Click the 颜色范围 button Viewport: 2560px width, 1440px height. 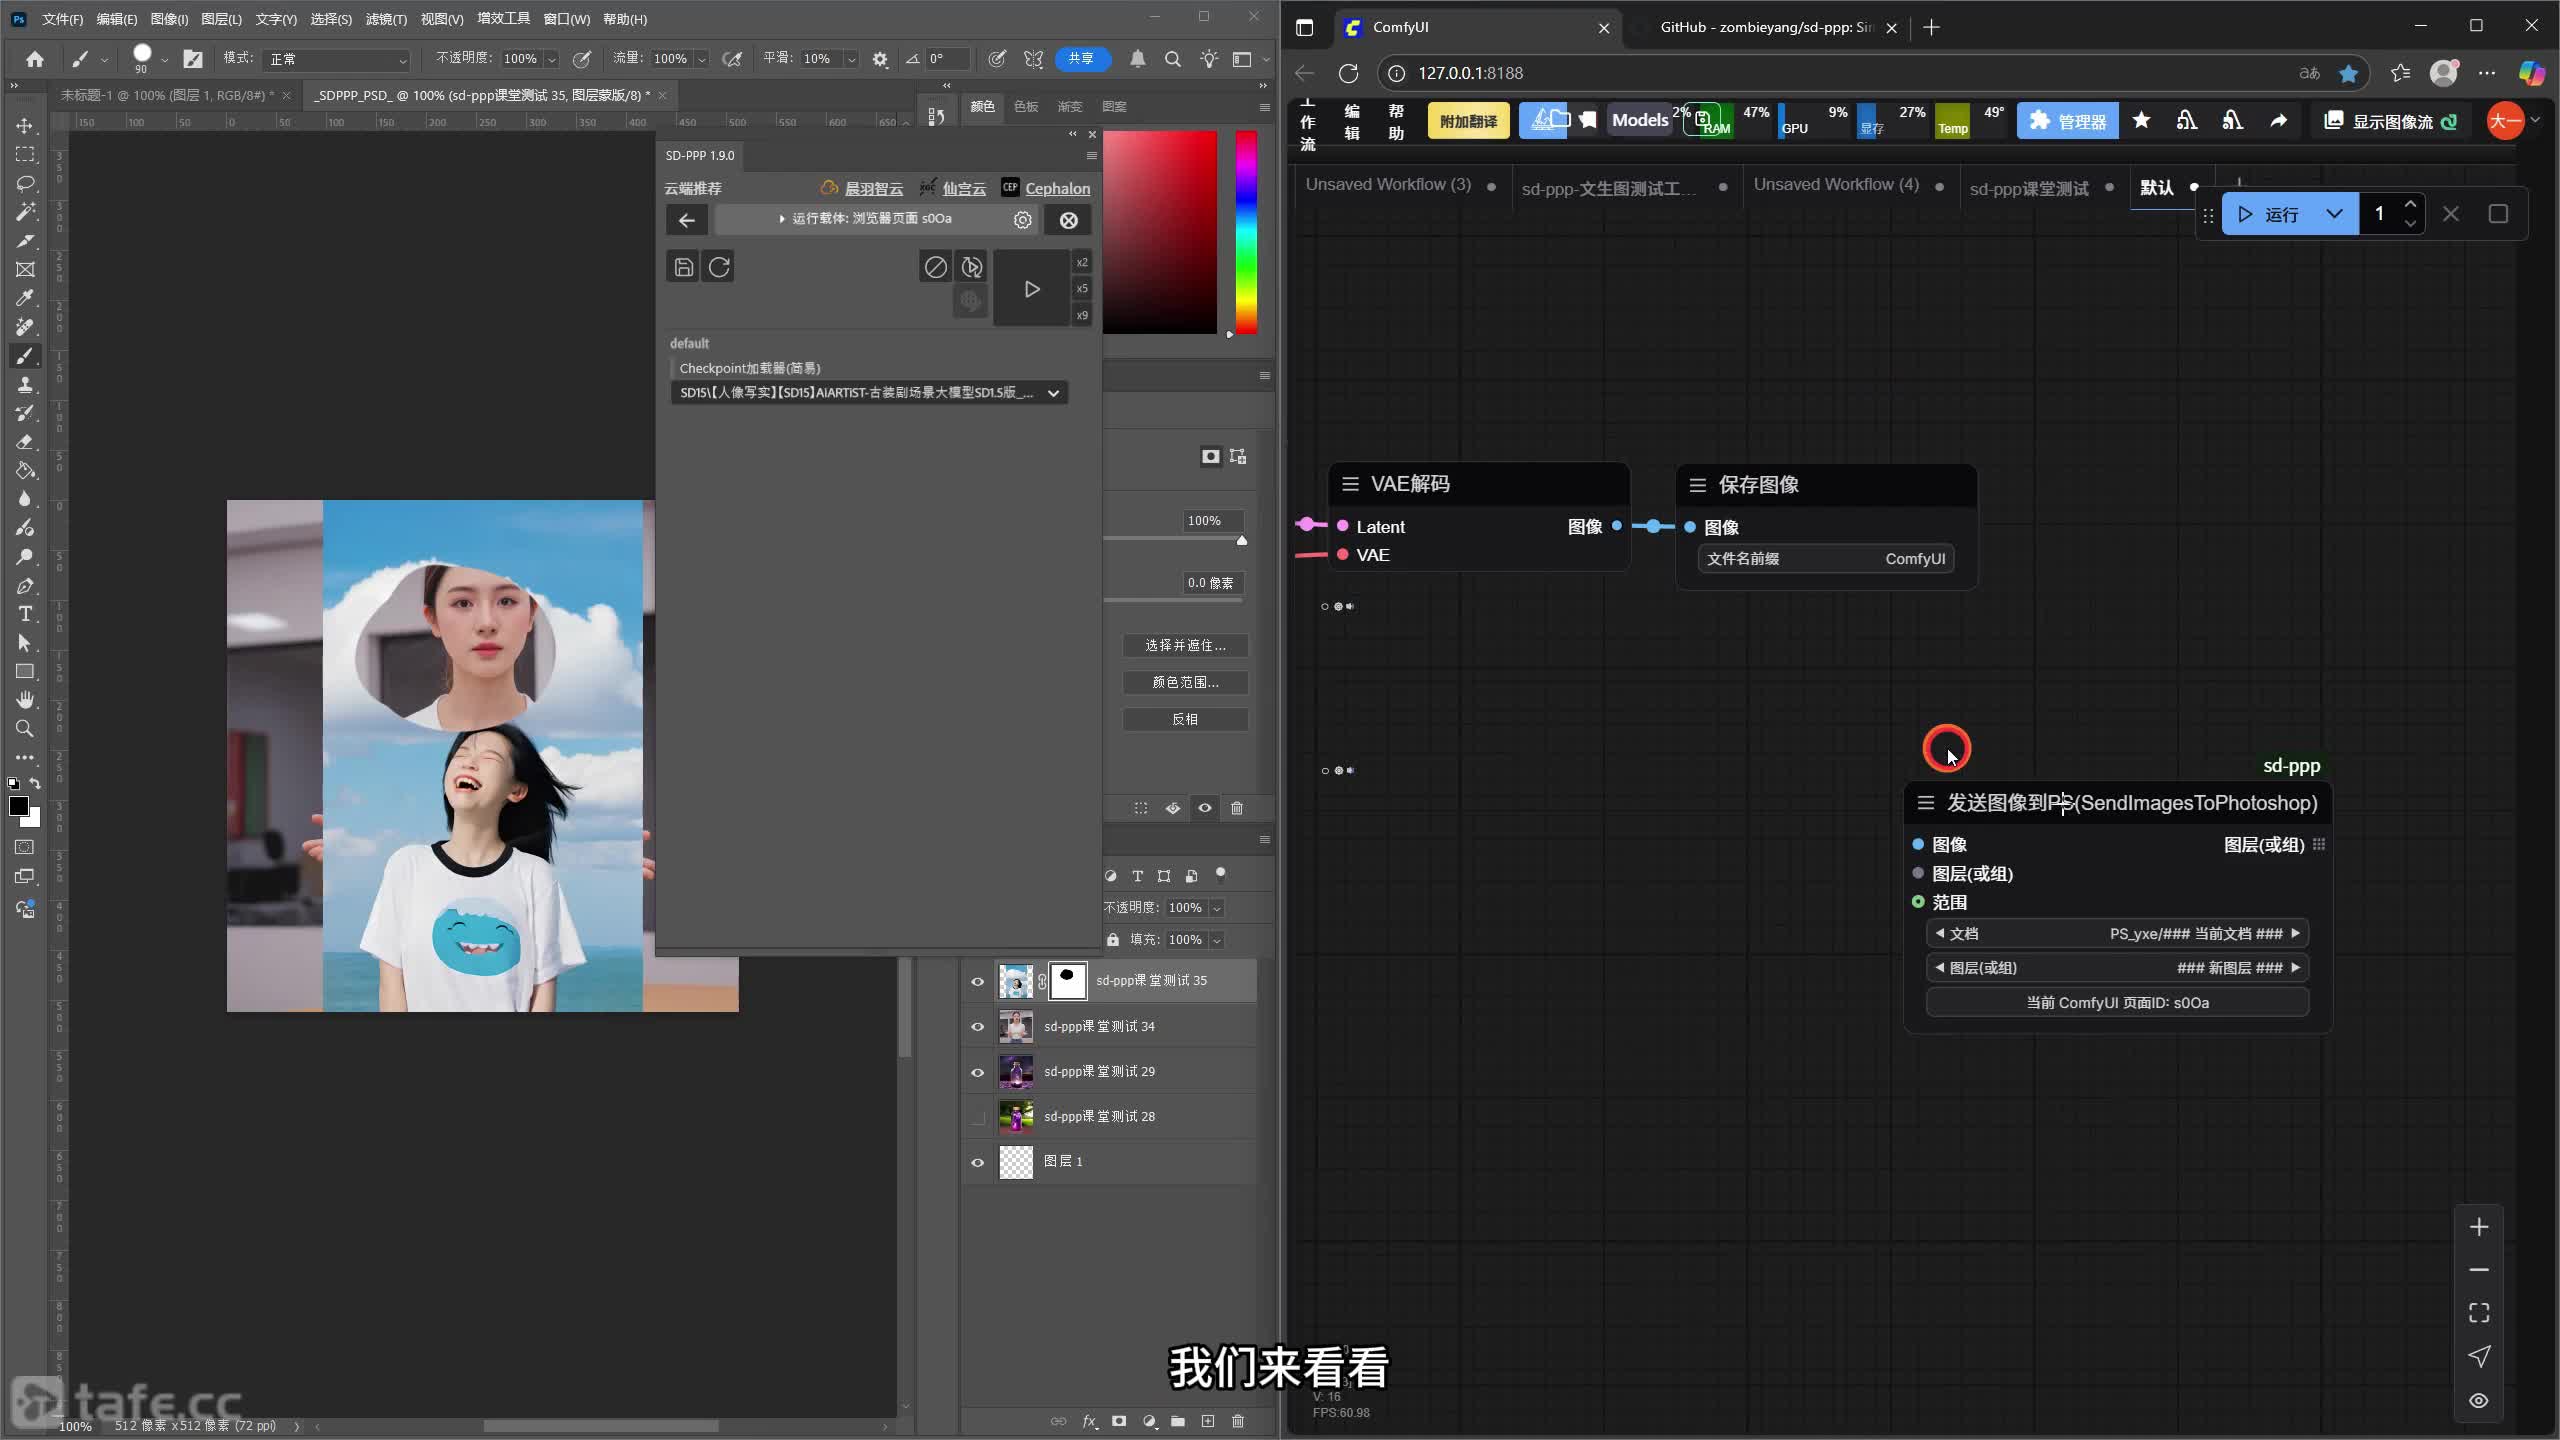pos(1185,682)
